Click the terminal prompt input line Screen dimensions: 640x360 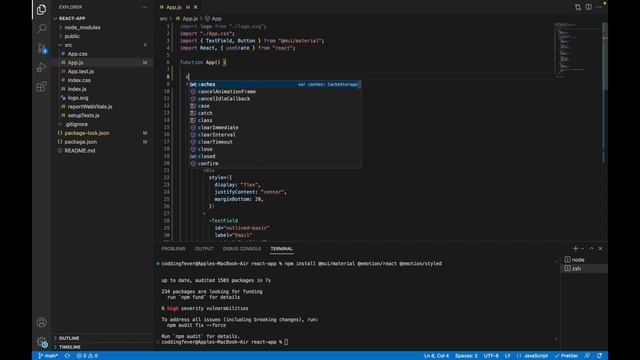[224, 342]
